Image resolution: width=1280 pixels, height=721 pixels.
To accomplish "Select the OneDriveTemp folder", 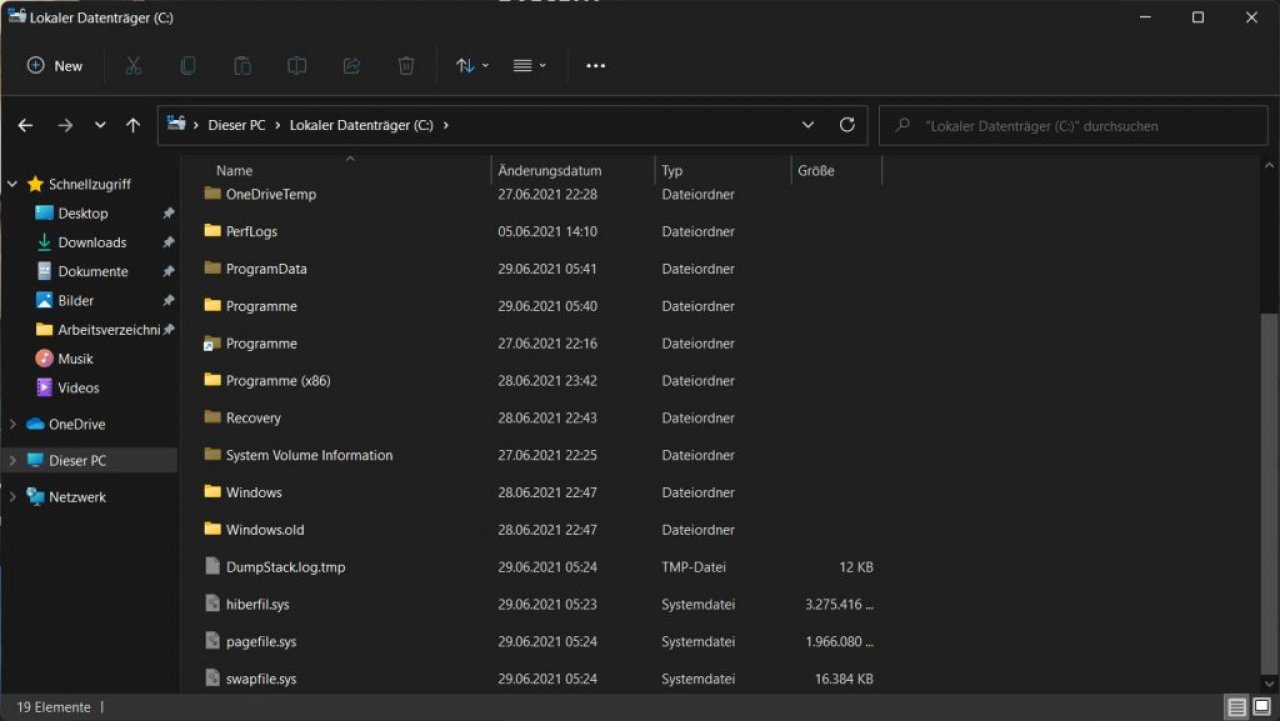I will [271, 194].
